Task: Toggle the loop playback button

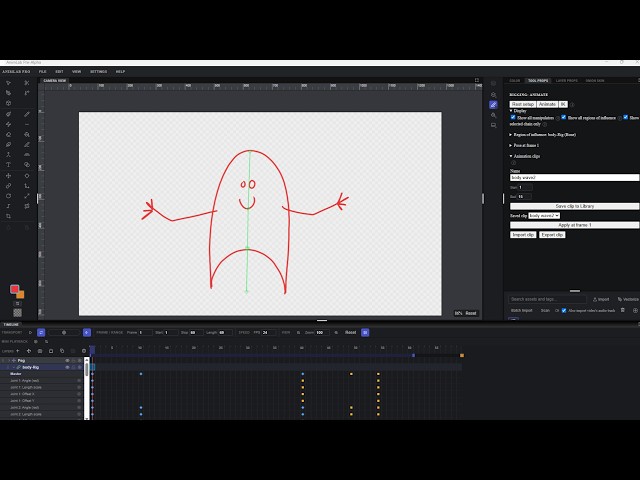Action: point(41,333)
